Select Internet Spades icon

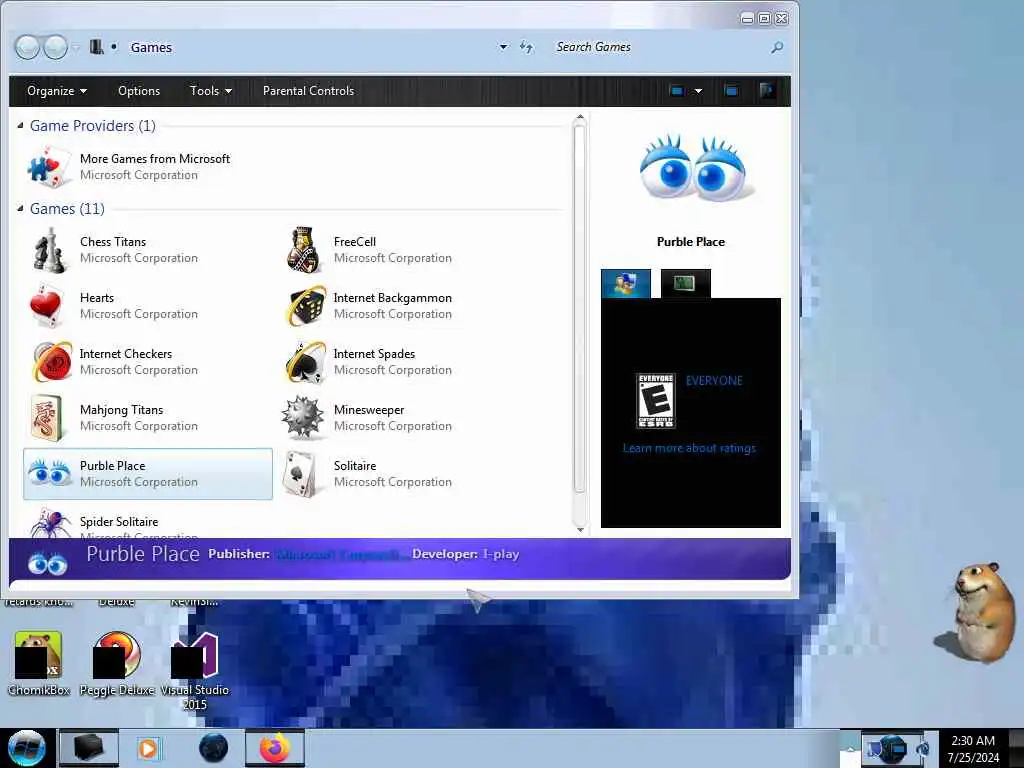pos(306,361)
